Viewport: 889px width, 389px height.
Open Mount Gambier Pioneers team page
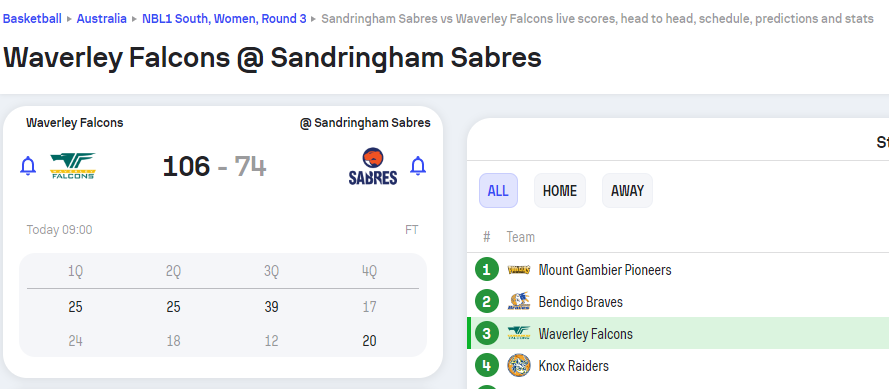point(605,270)
